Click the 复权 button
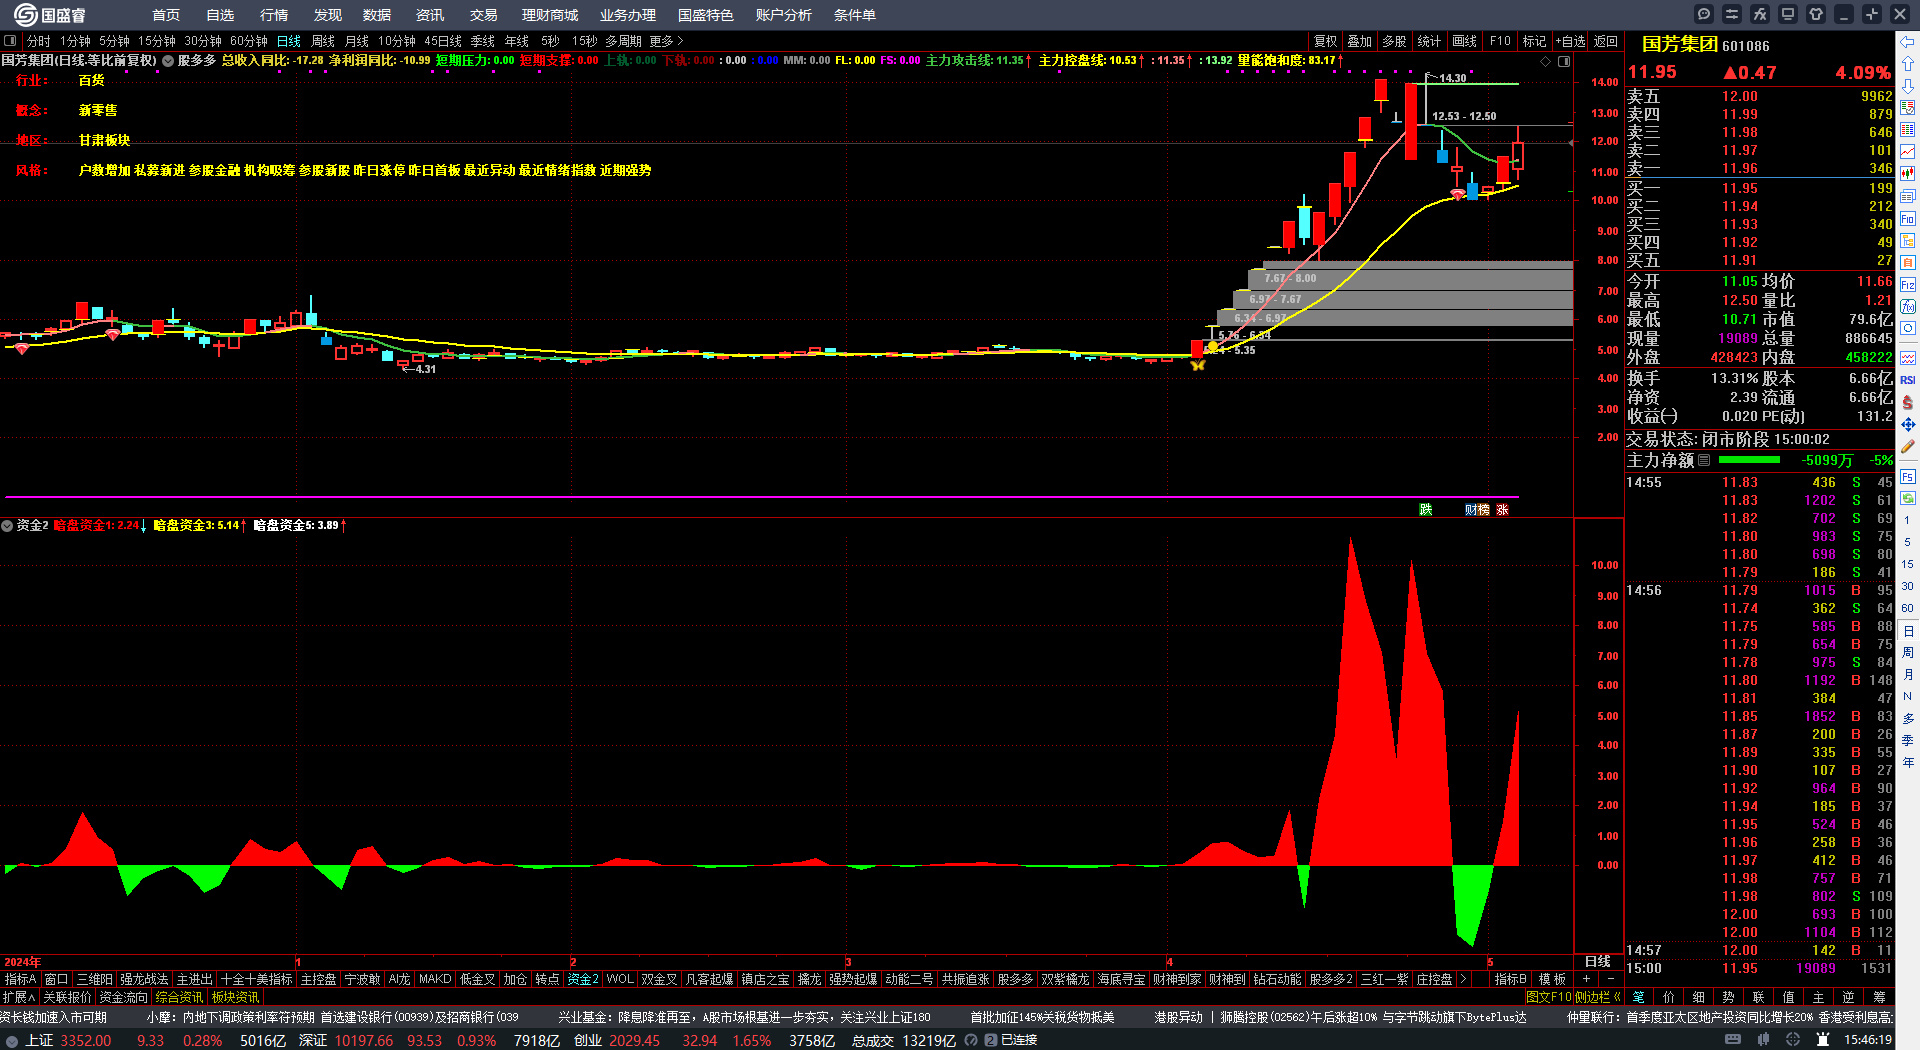Viewport: 1920px width, 1050px height. pyautogui.click(x=1326, y=41)
